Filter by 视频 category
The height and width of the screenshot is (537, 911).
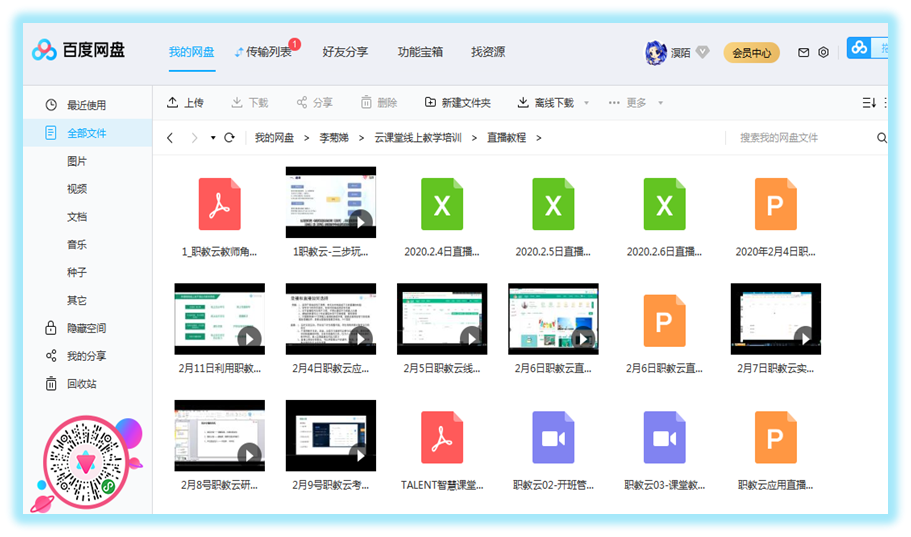point(77,189)
